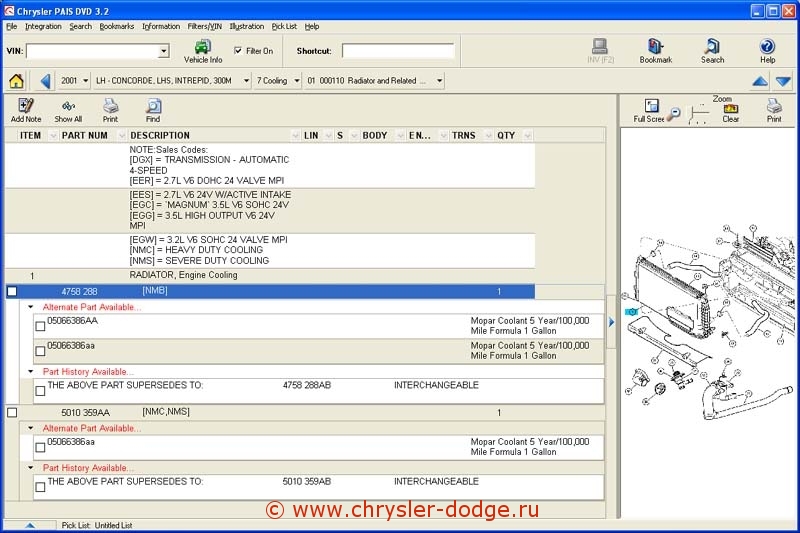Viewport: 800px width, 533px height.
Task: Open Vehicle Info
Action: 203,51
